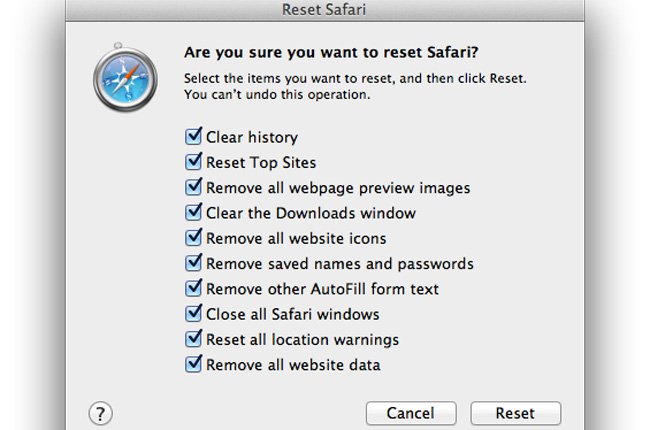Toggle the Close all Safari windows checkbox
650x430 pixels.
[x=194, y=315]
